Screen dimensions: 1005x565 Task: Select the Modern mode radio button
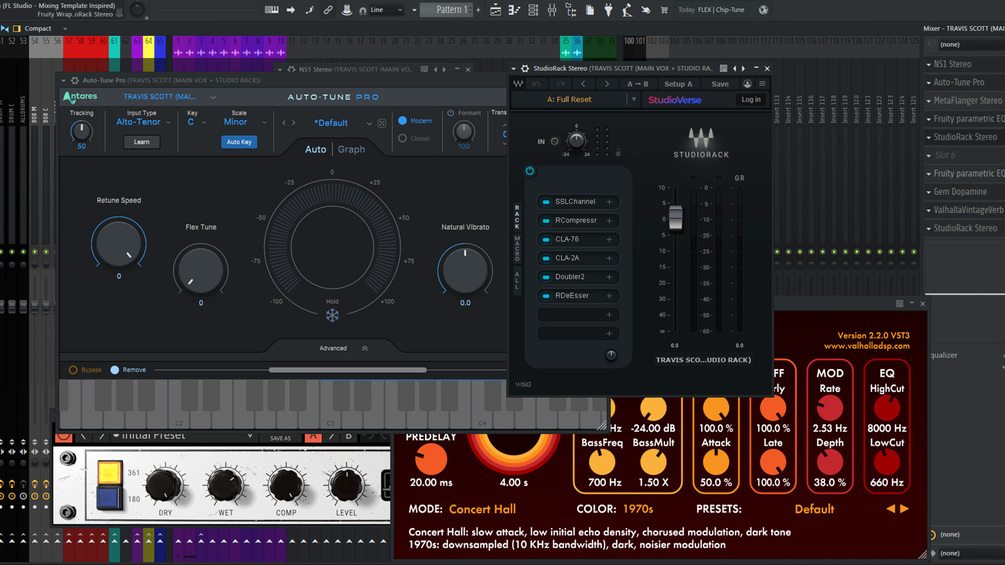403,120
